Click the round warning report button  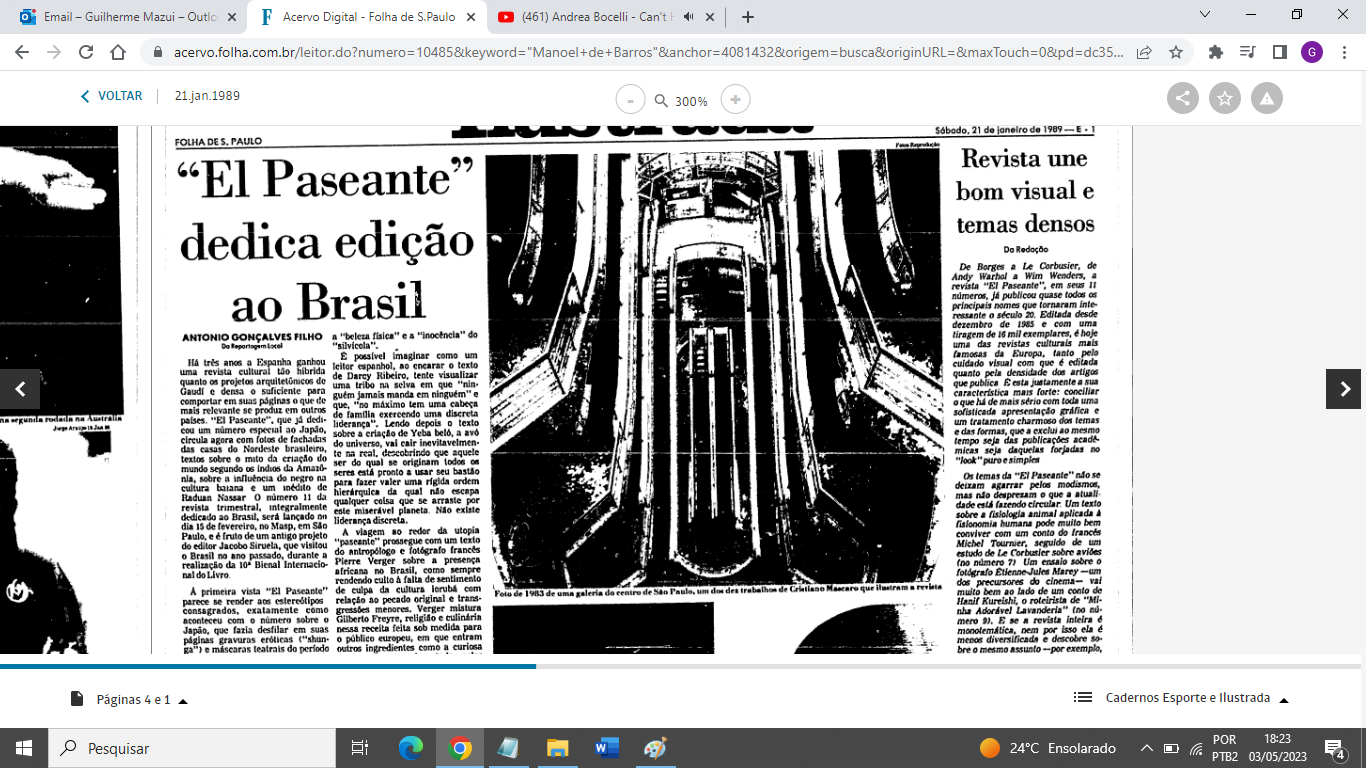click(1267, 98)
